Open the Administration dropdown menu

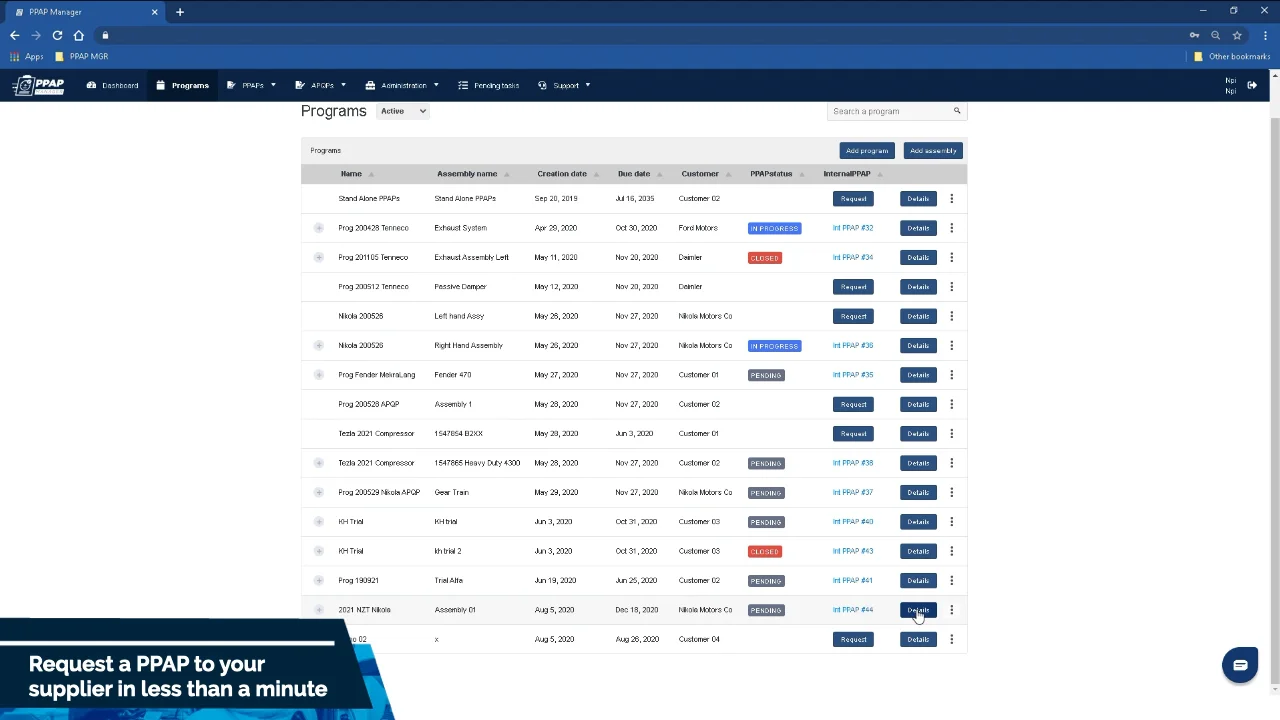[402, 85]
